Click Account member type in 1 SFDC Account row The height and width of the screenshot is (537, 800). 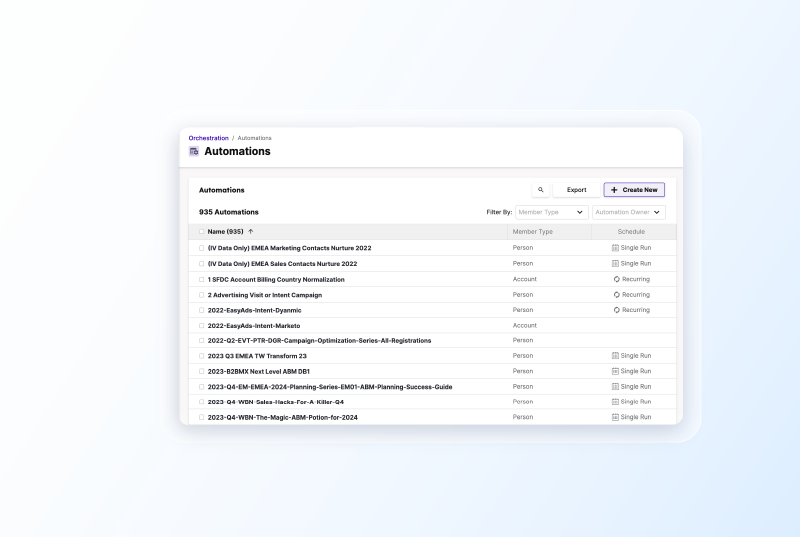click(524, 279)
